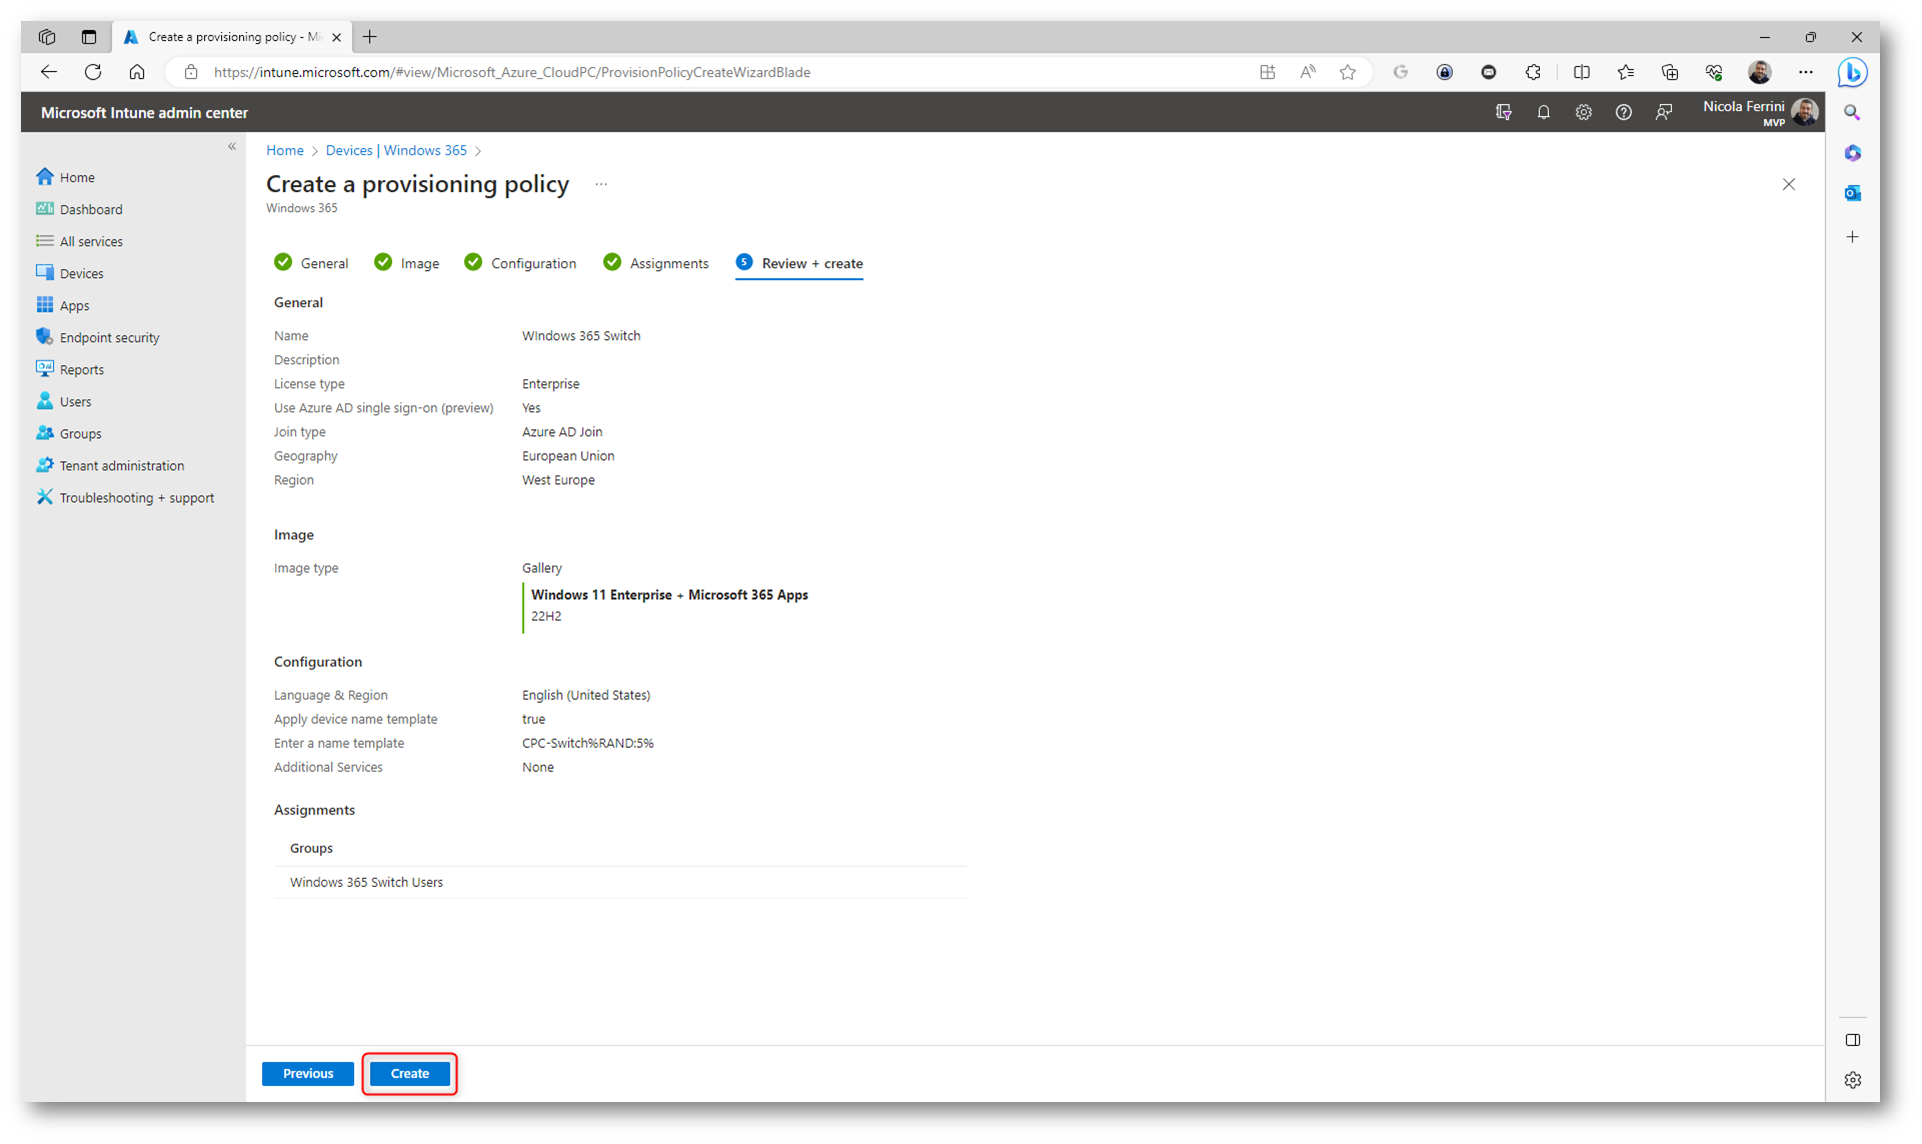Open Edge sidebar settings gear

point(1852,1080)
